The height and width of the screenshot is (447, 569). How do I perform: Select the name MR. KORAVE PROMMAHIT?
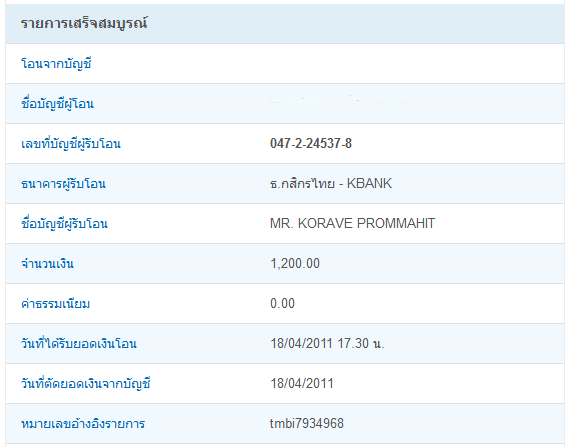352,224
